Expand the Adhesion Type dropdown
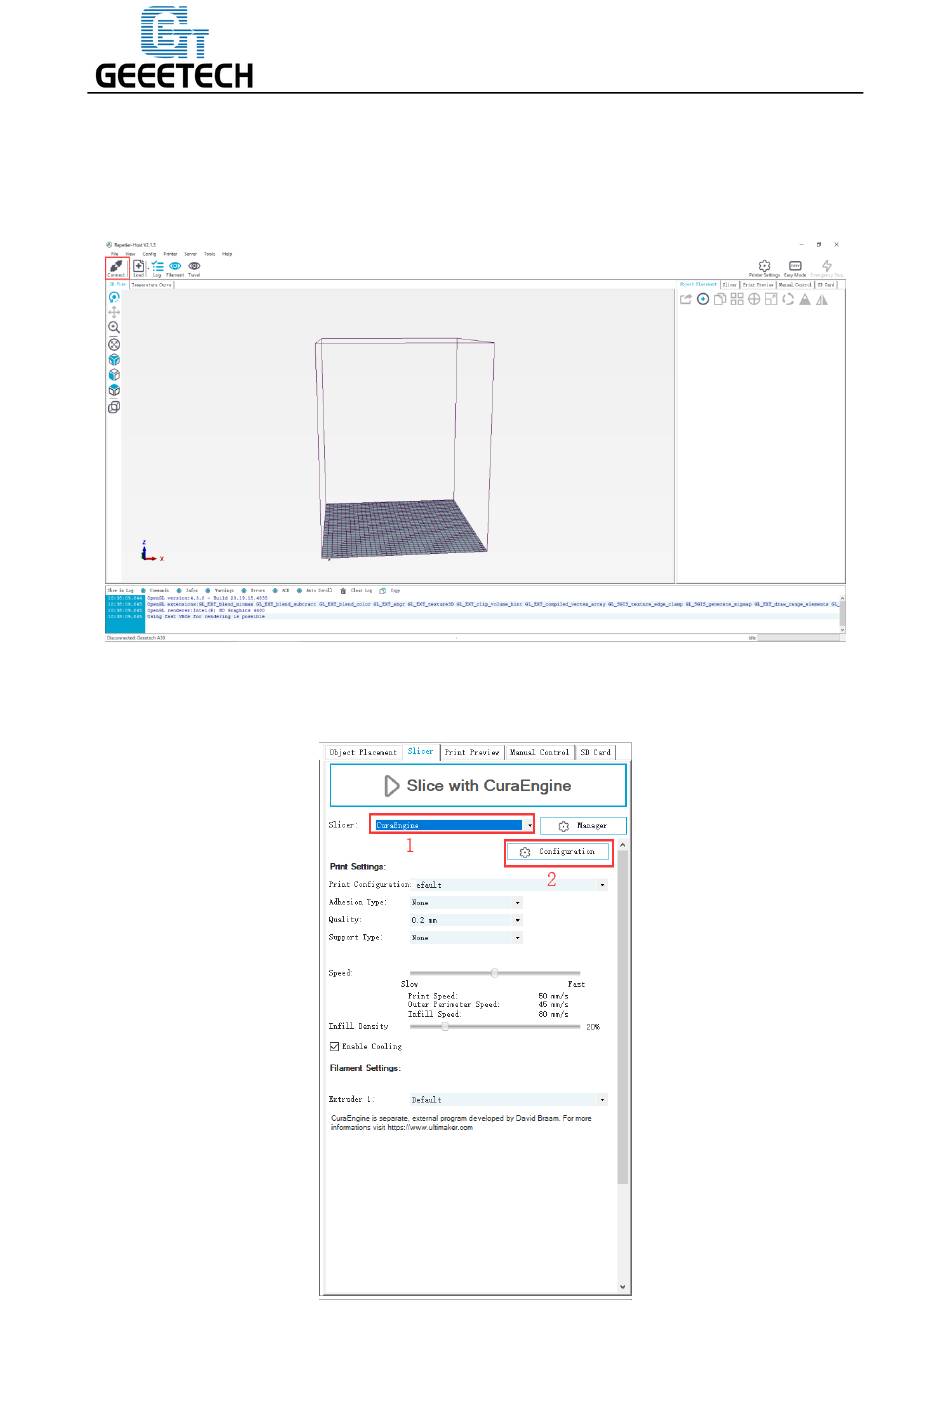 465,902
